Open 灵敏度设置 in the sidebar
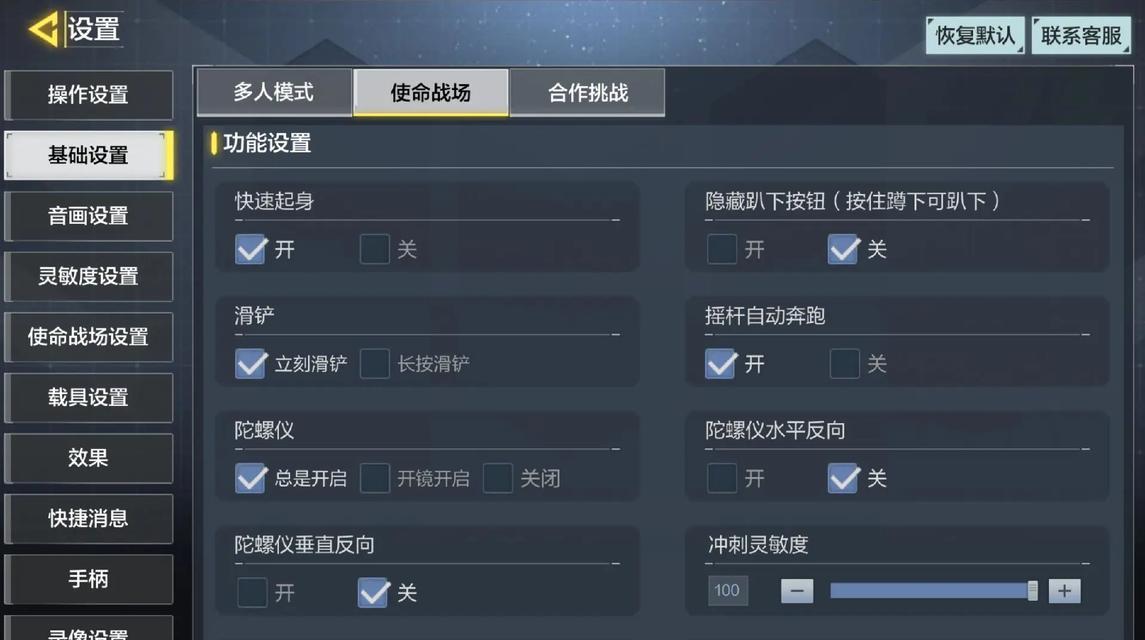Image resolution: width=1145 pixels, height=640 pixels. (x=88, y=276)
